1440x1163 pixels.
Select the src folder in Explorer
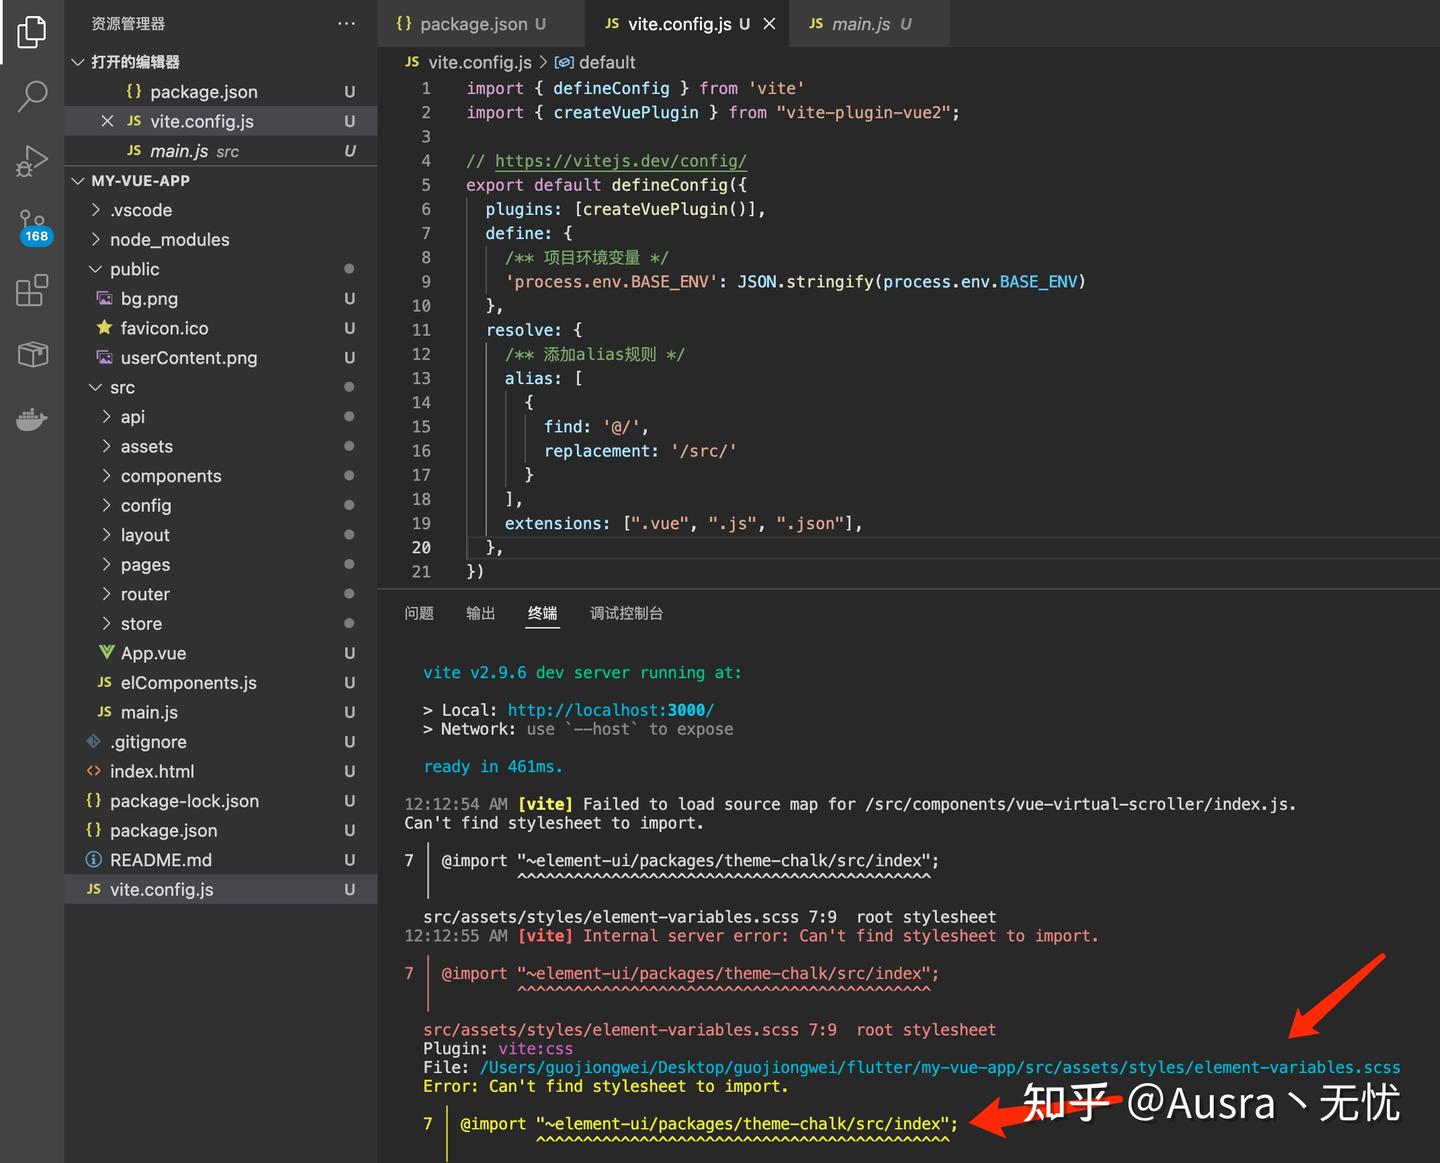tap(122, 387)
